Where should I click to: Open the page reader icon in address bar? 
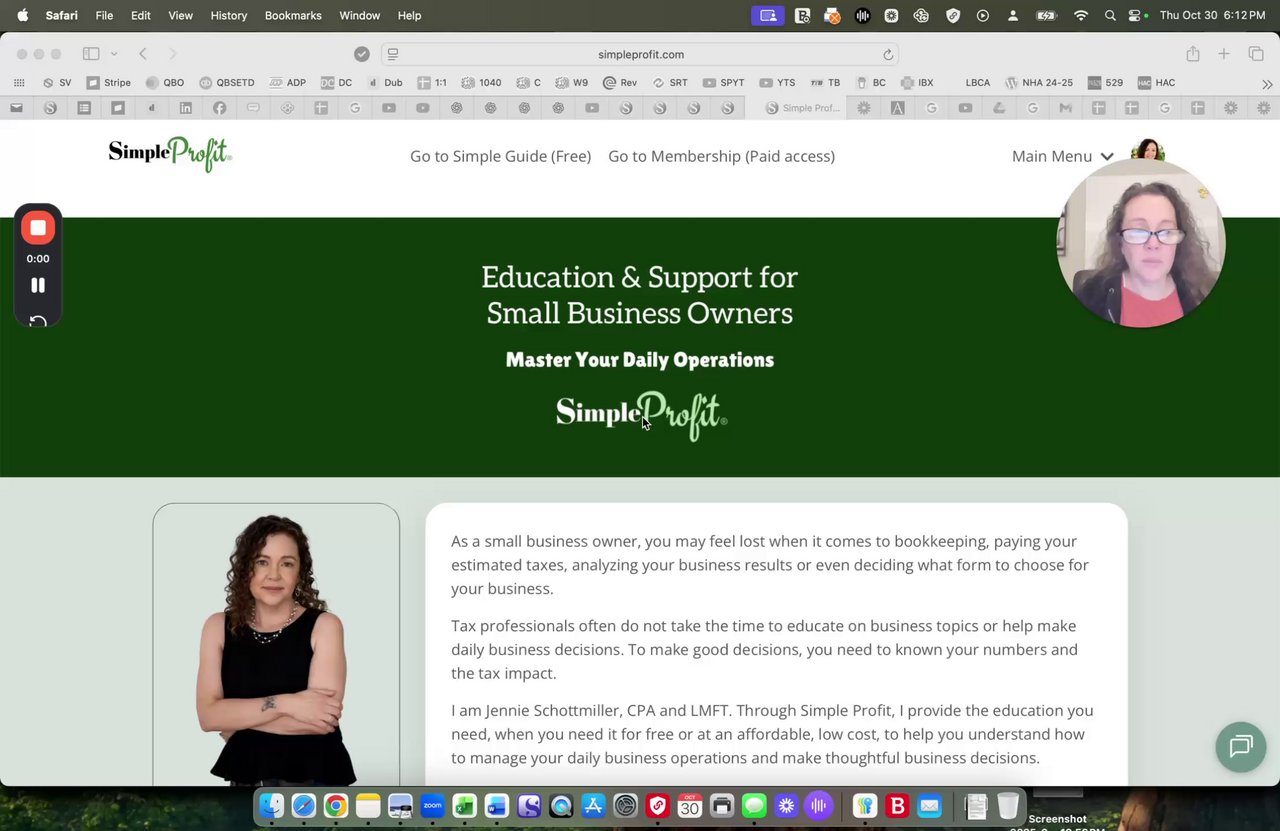point(393,55)
